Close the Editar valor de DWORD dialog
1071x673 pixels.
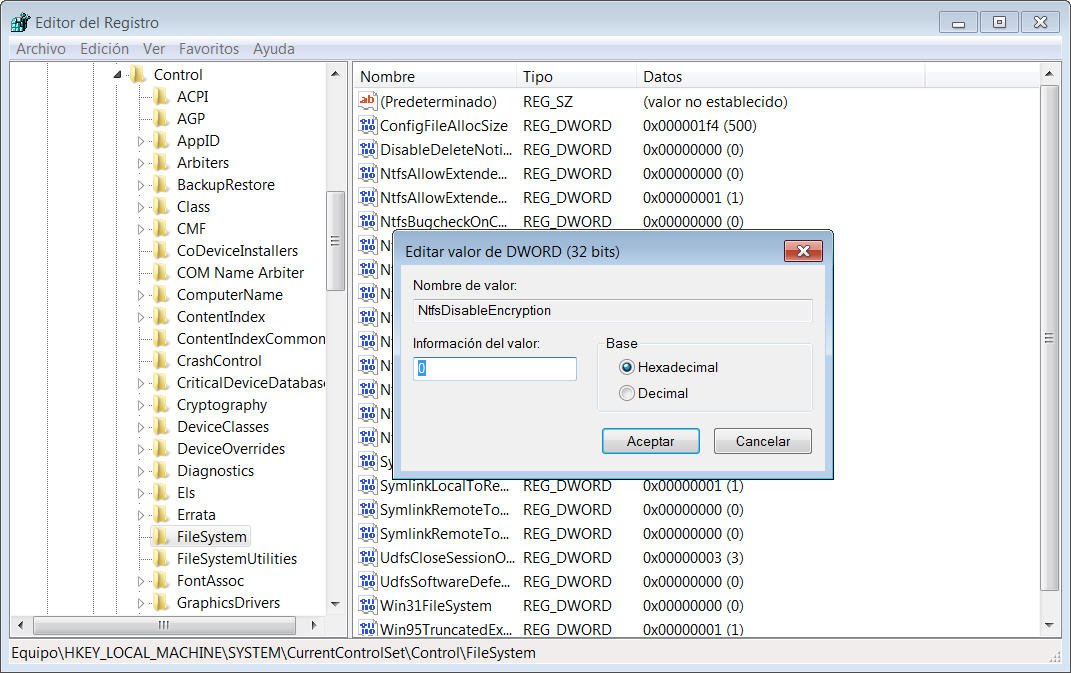click(x=803, y=251)
